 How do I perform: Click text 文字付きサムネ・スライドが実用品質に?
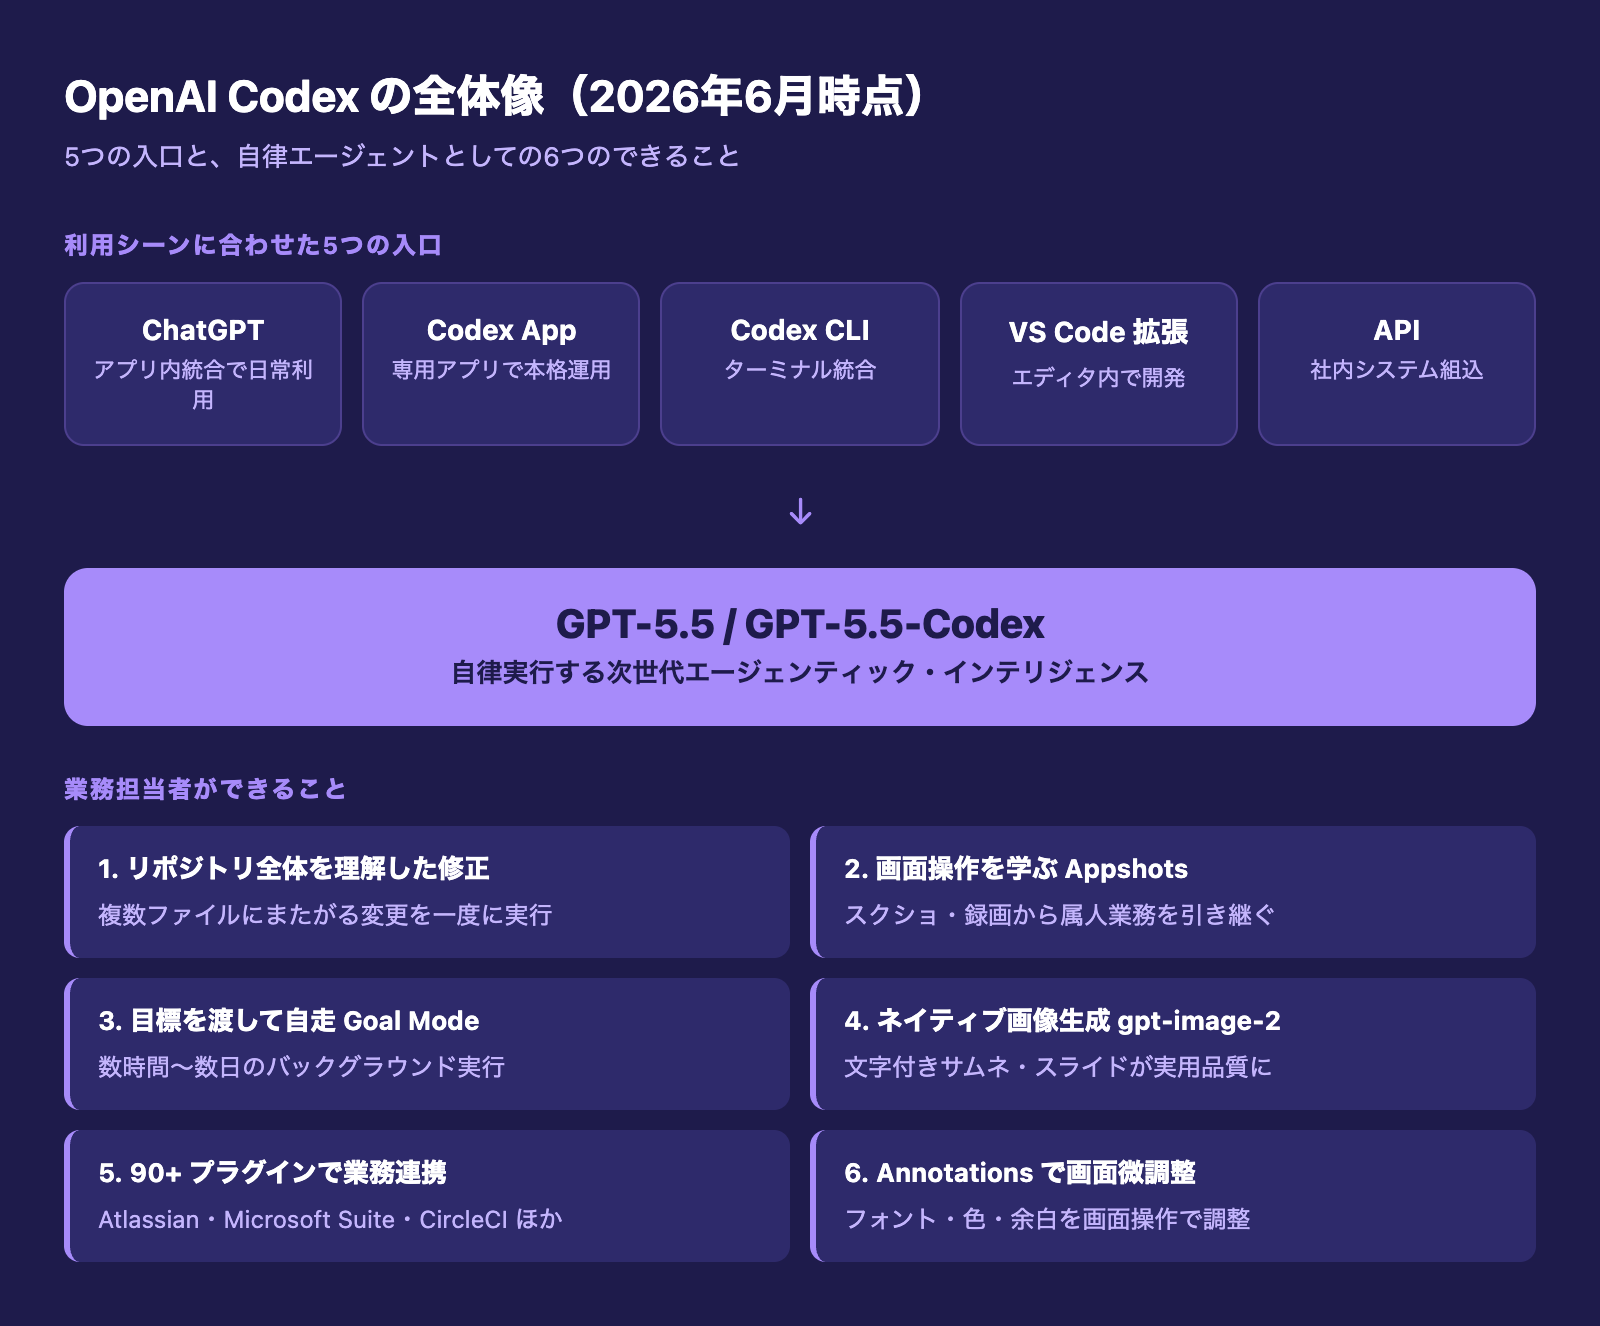tap(1058, 1067)
